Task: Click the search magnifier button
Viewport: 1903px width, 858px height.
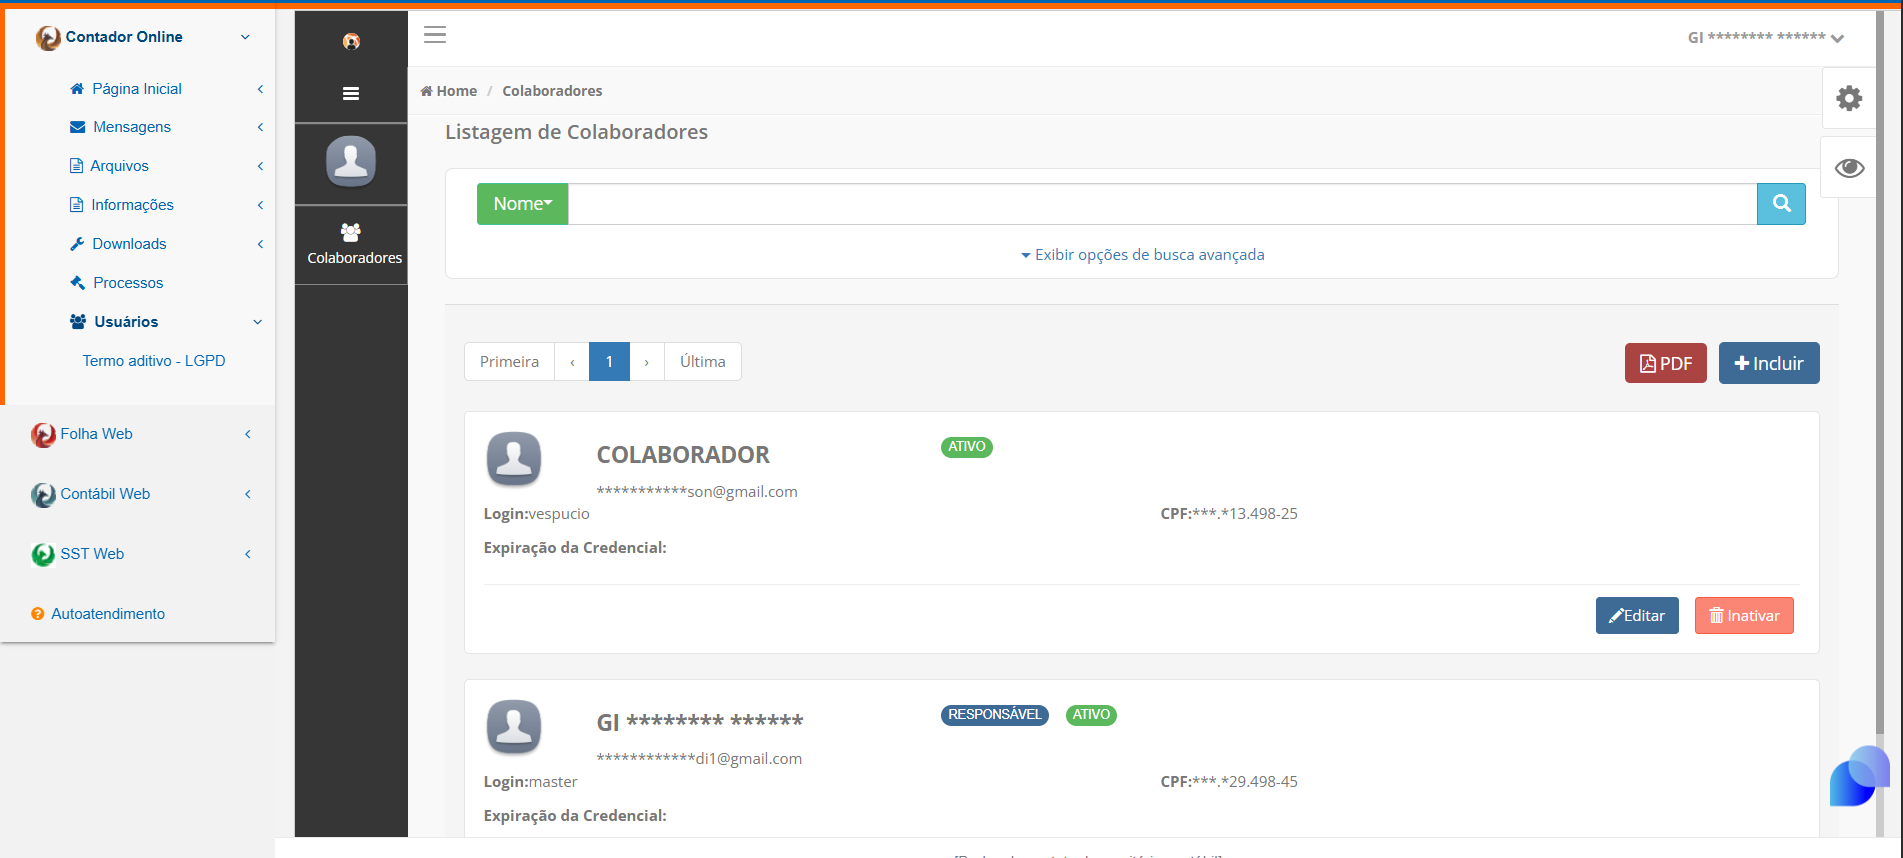Action: [1781, 204]
